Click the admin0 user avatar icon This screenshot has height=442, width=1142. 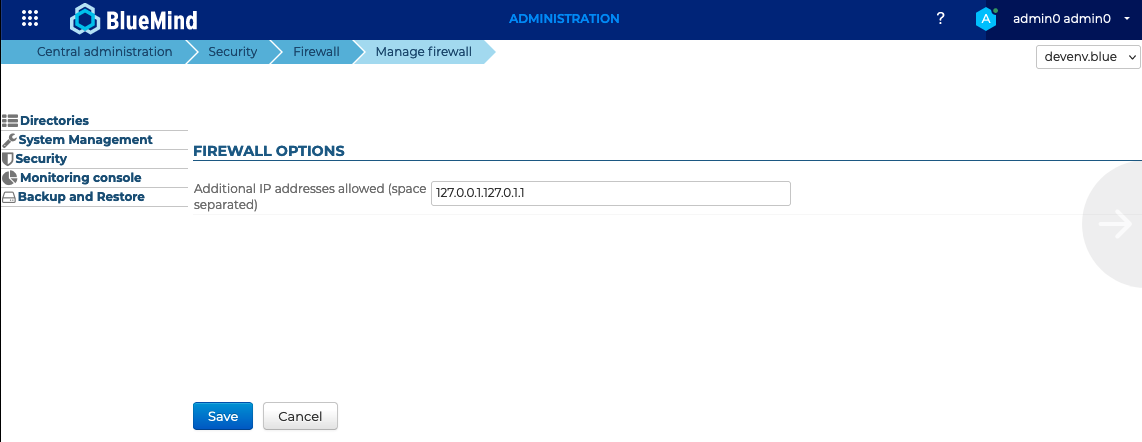986,19
